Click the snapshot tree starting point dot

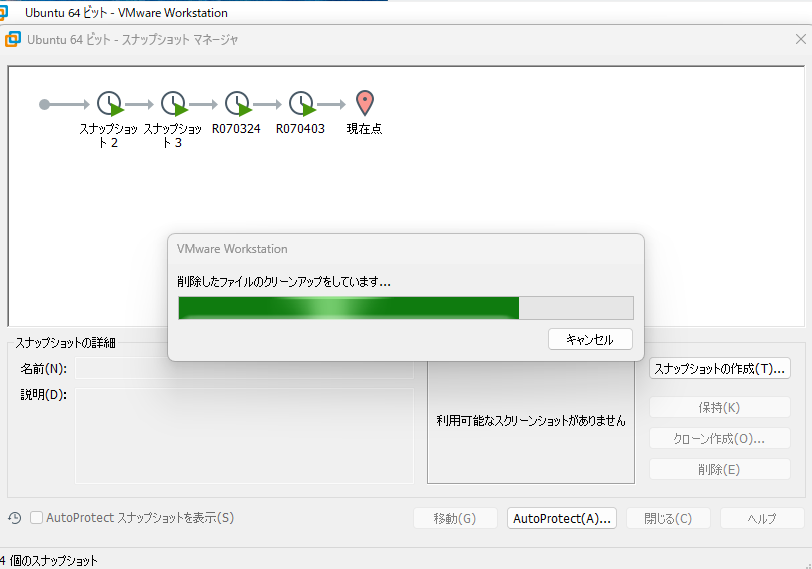pyautogui.click(x=44, y=103)
